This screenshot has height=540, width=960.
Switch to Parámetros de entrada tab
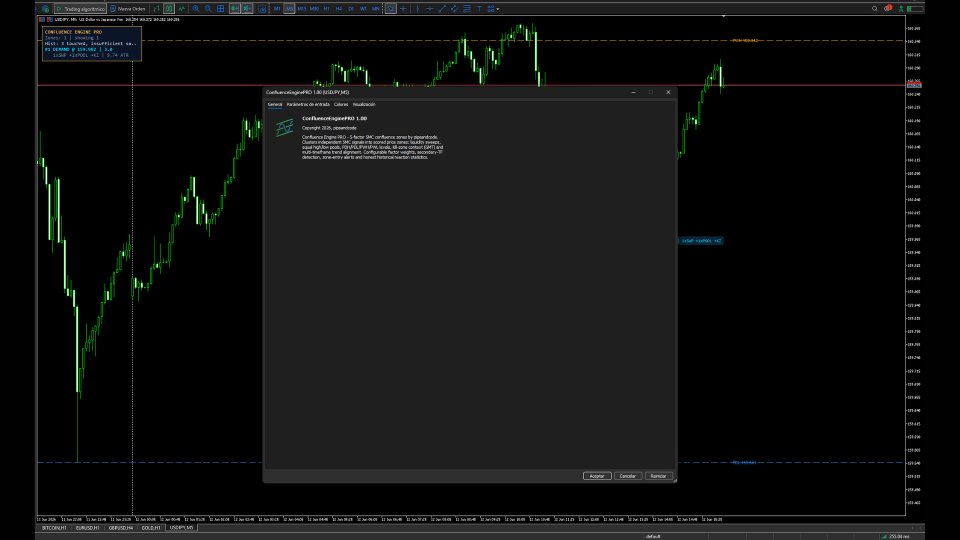tap(308, 105)
